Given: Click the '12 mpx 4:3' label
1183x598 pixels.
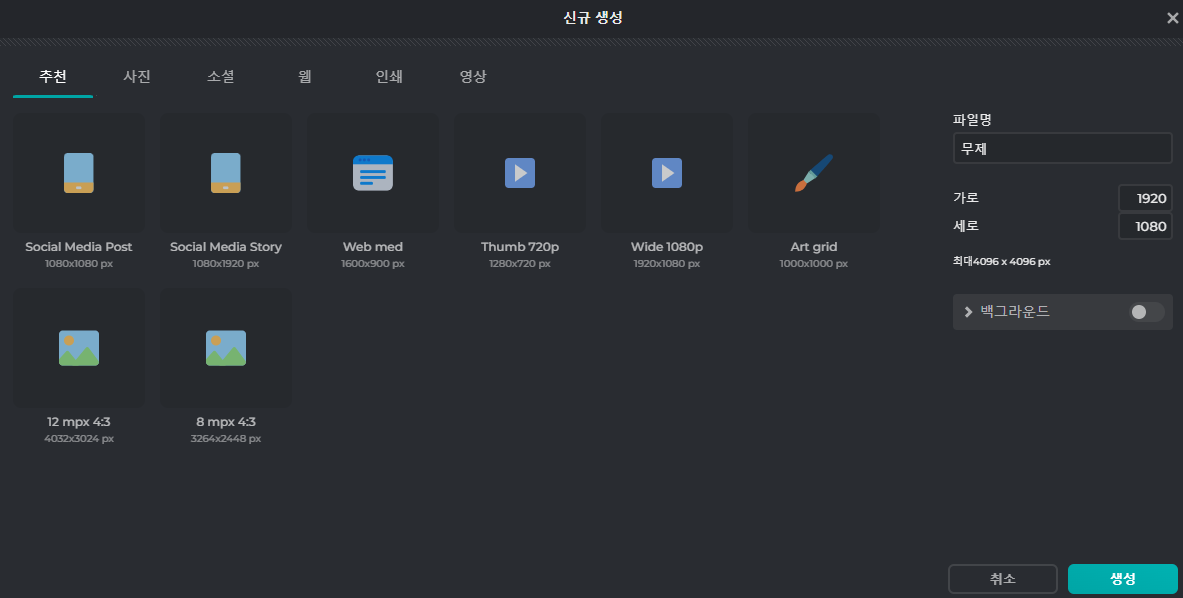Looking at the screenshot, I should point(78,422).
